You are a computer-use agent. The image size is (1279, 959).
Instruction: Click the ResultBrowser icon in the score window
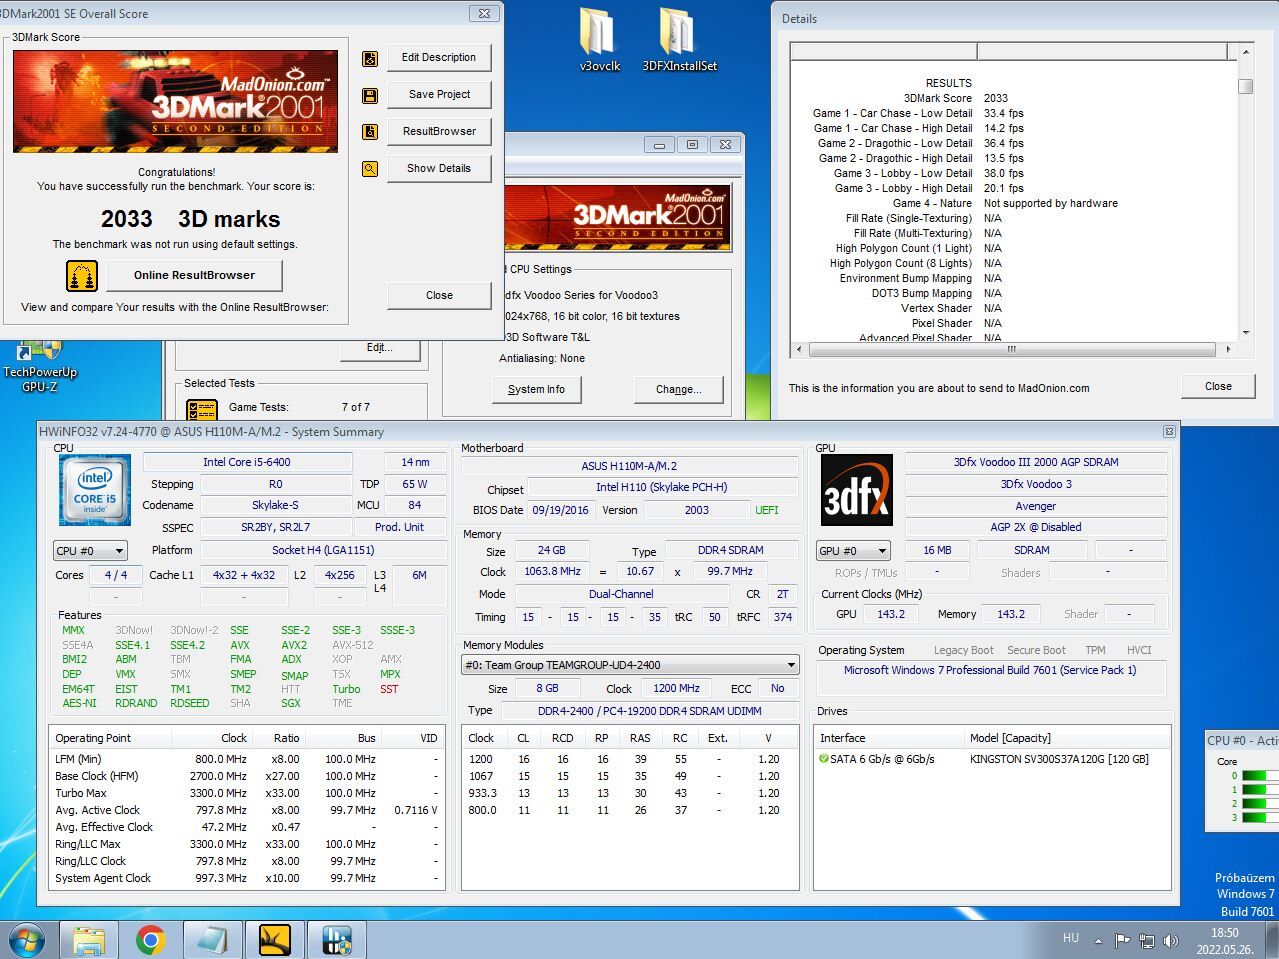tap(370, 132)
